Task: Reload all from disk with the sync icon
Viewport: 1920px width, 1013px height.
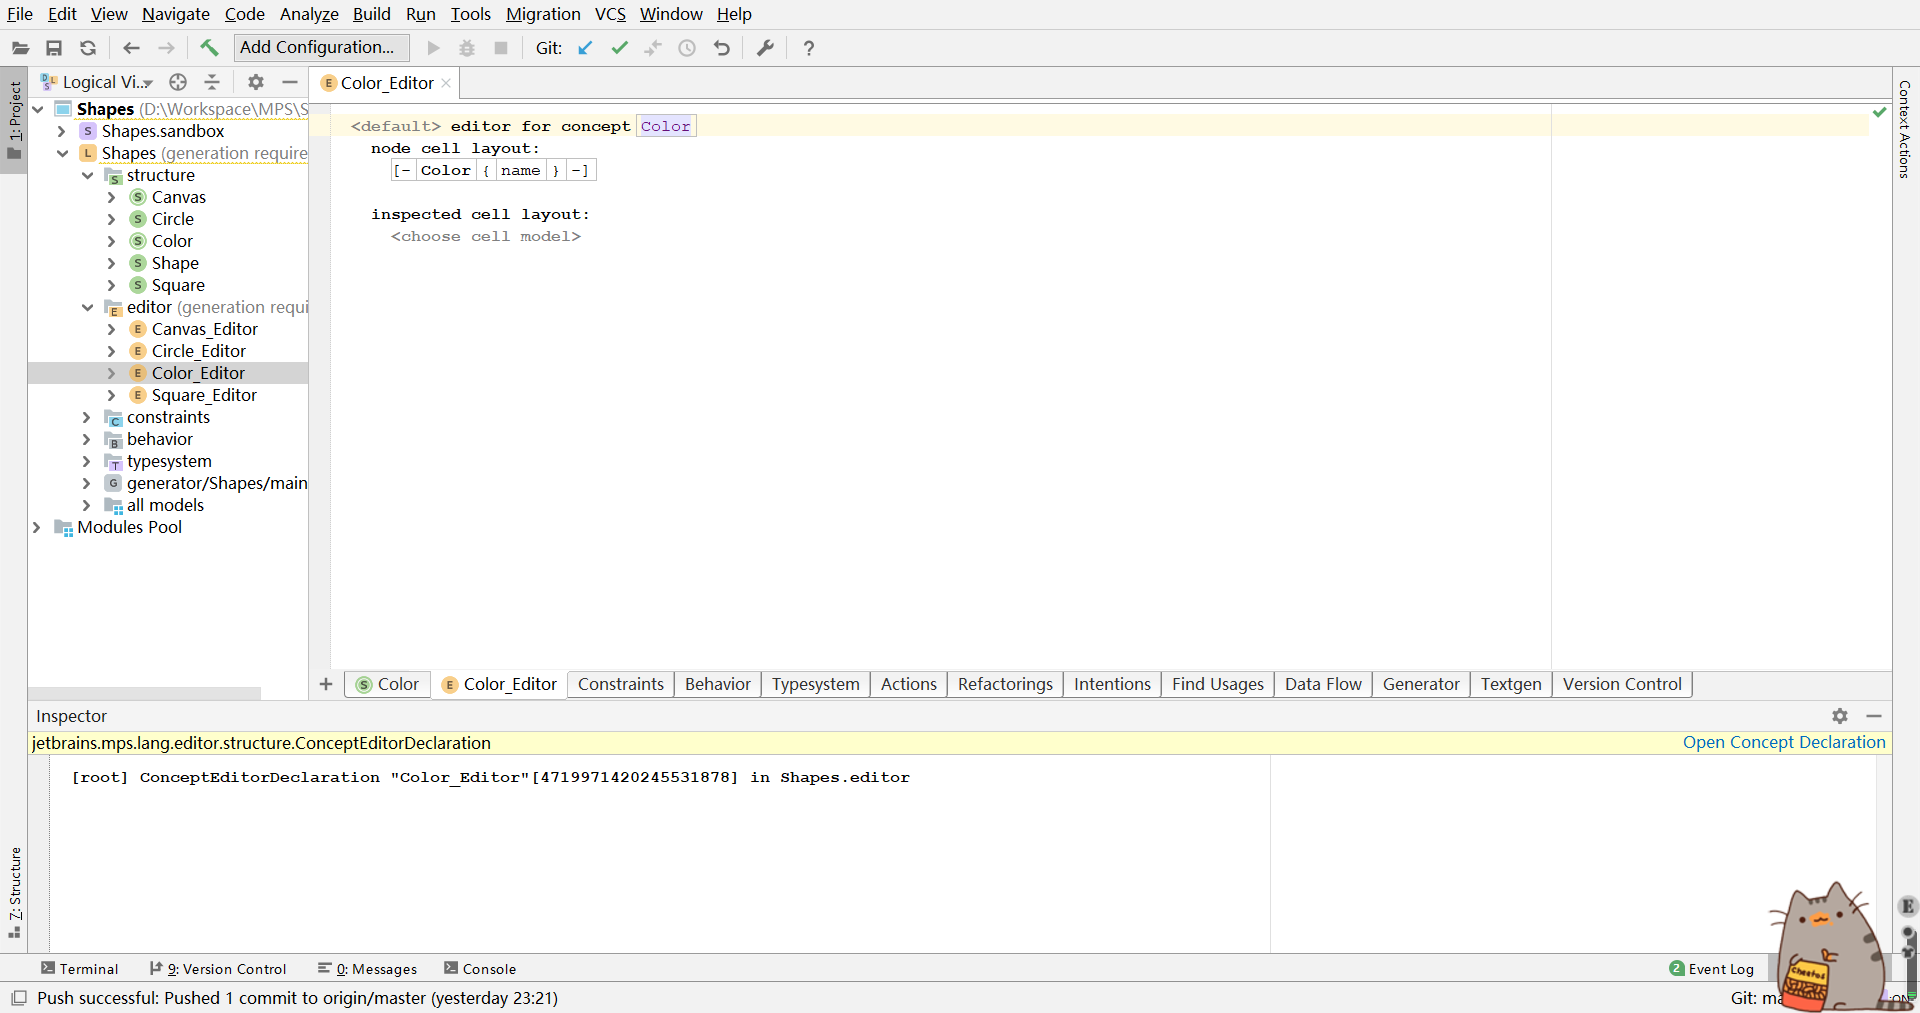Action: click(x=88, y=47)
